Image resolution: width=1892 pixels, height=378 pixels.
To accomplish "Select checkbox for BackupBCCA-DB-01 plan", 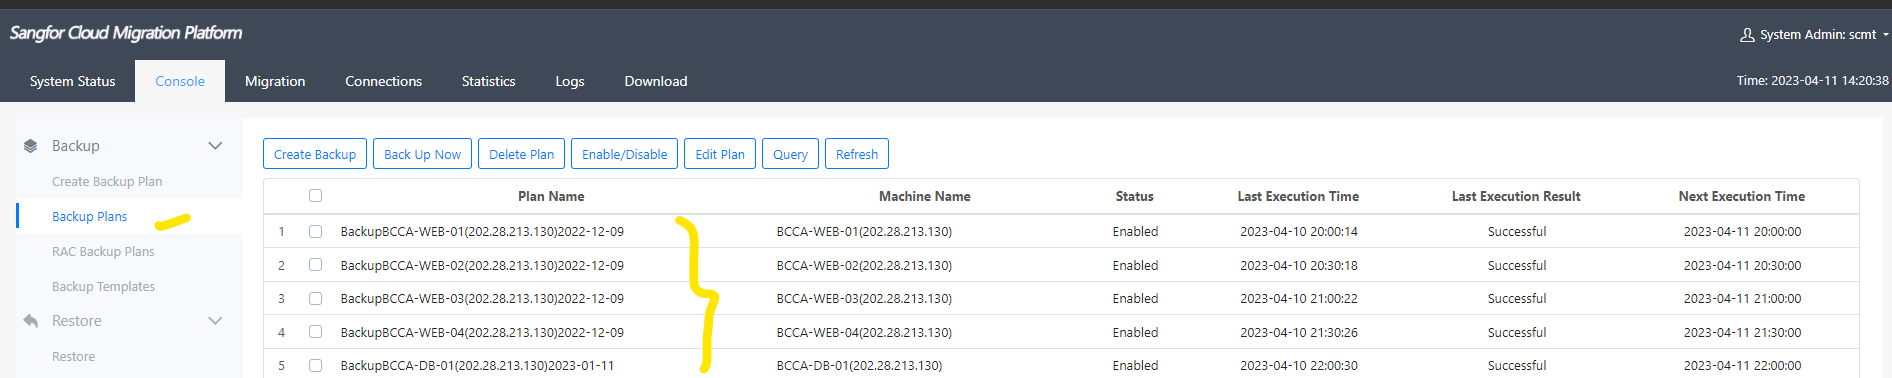I will click(x=315, y=365).
